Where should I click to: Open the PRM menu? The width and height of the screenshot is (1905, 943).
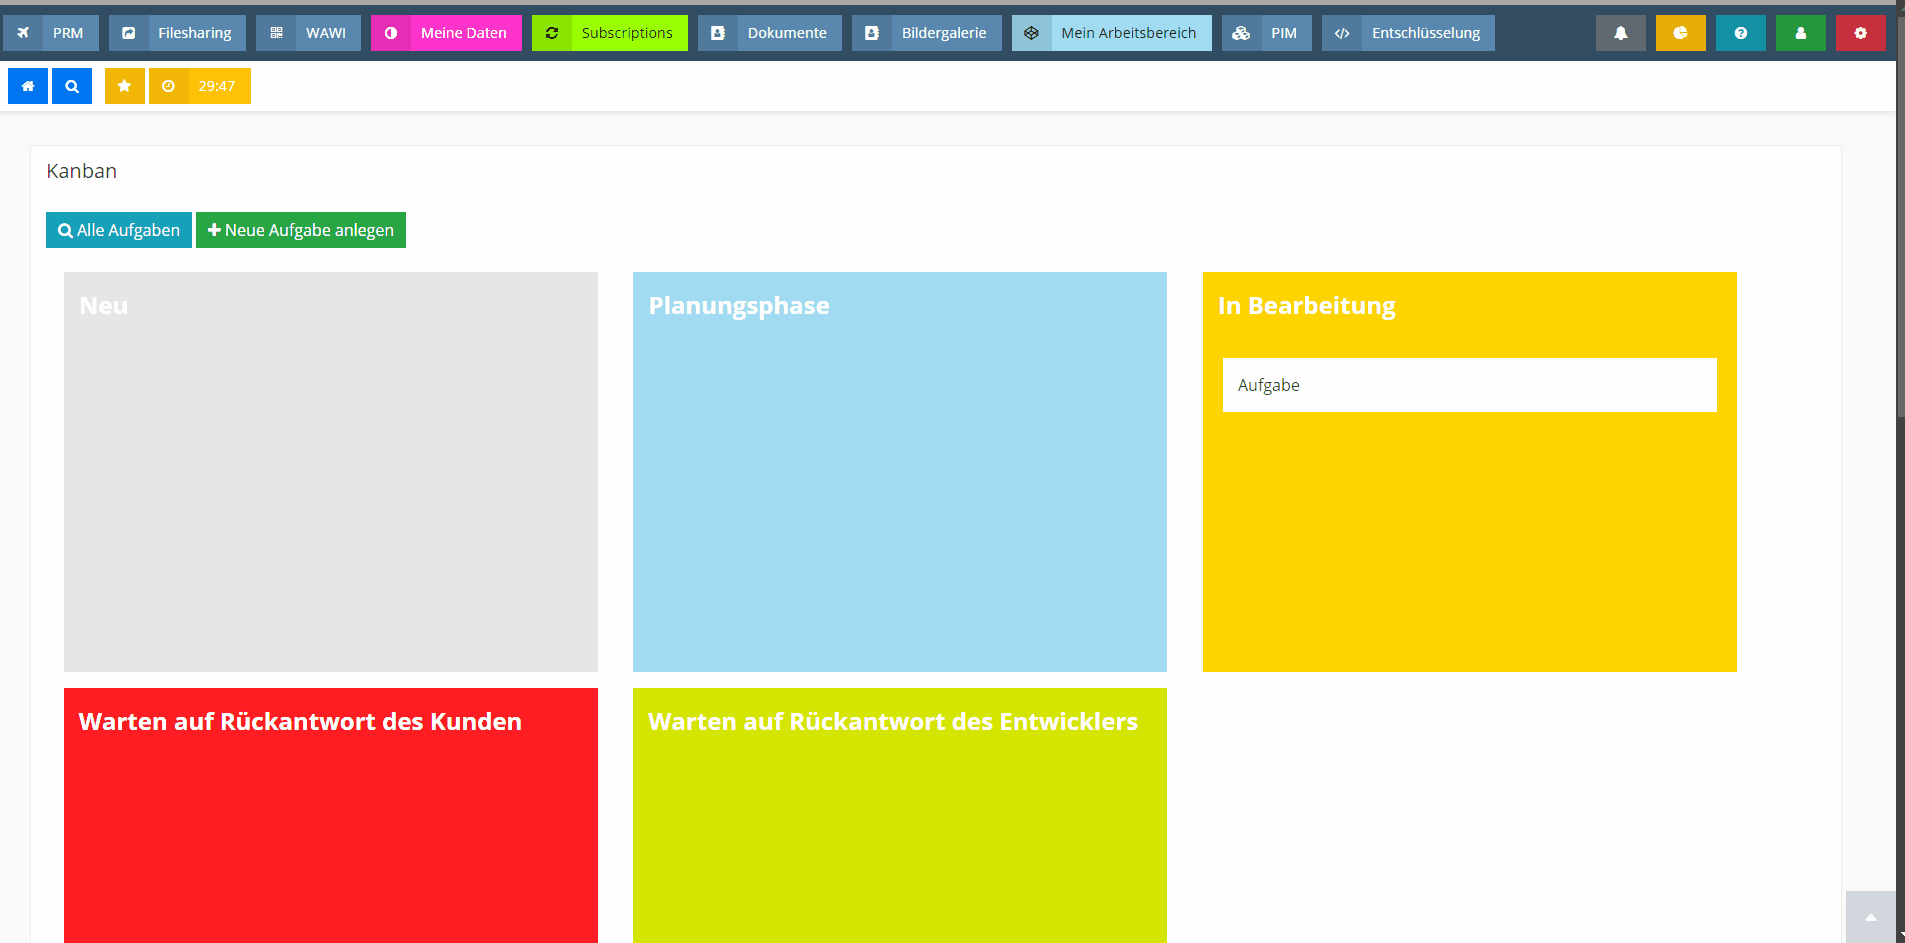pyautogui.click(x=51, y=33)
